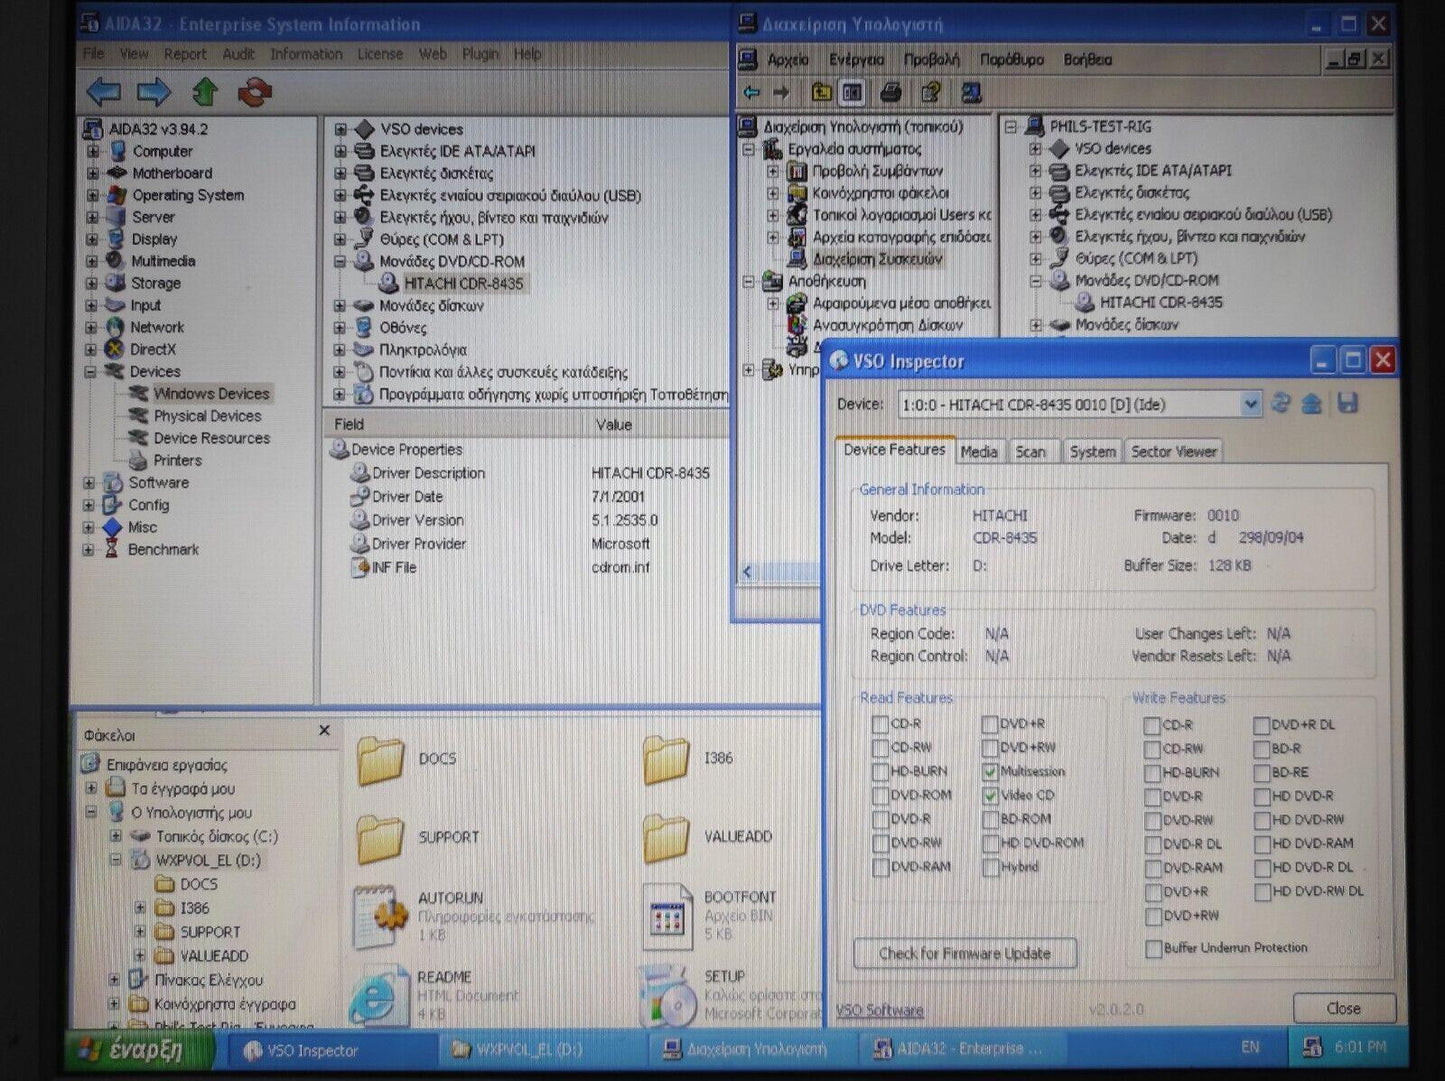Click the green up arrow icon in AIDA32

pos(205,92)
